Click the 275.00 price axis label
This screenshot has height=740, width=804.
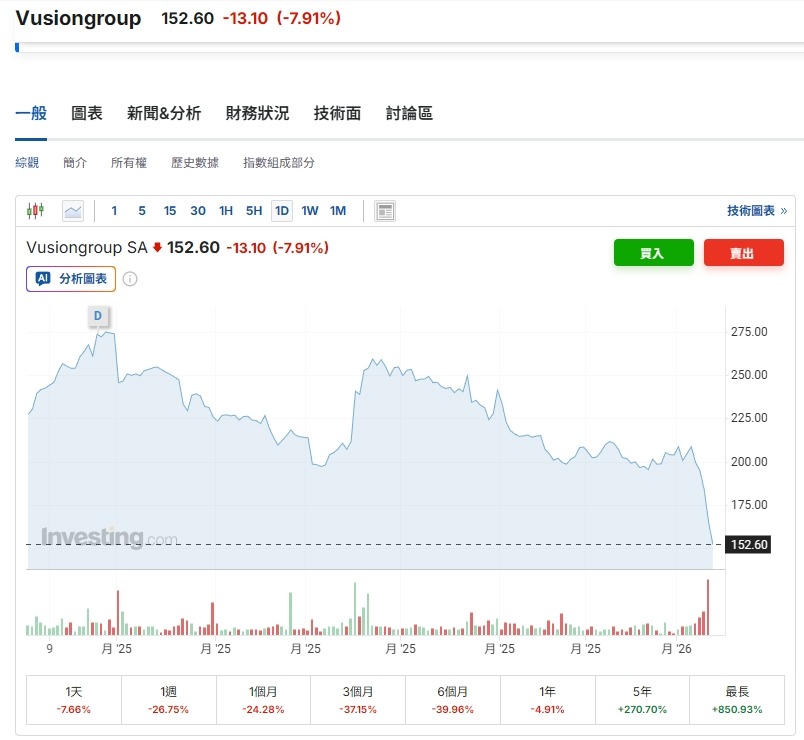coord(749,332)
